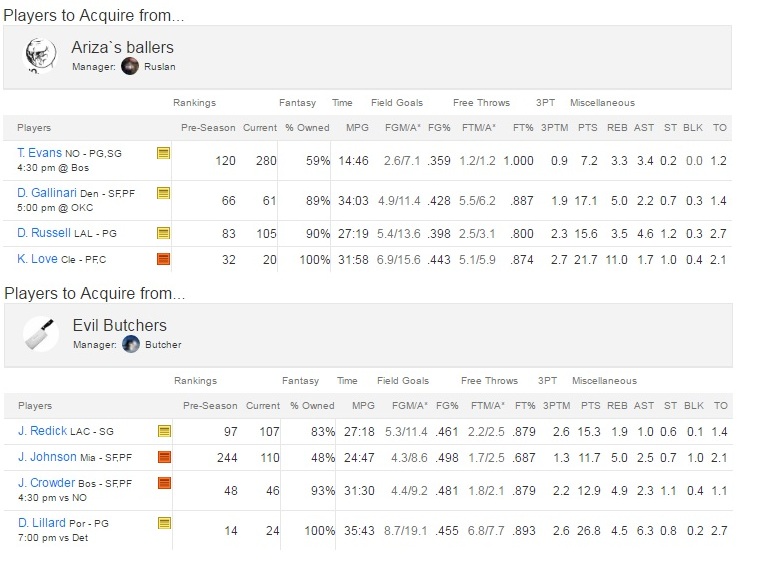Open manager Ruslan's avatar
Screen dimensions: 773x582
point(130,67)
